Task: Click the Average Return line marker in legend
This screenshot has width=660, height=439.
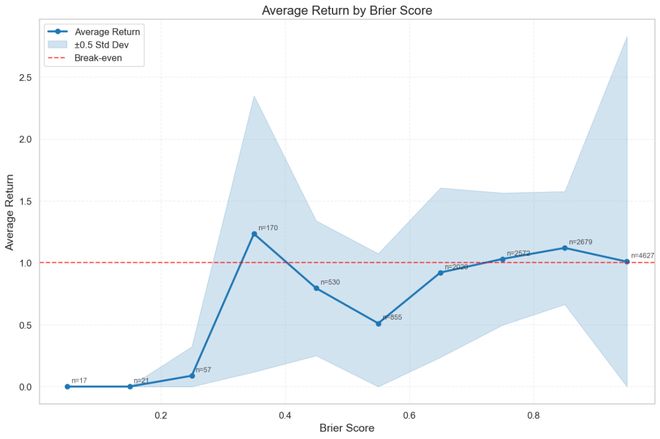Action: [x=59, y=31]
